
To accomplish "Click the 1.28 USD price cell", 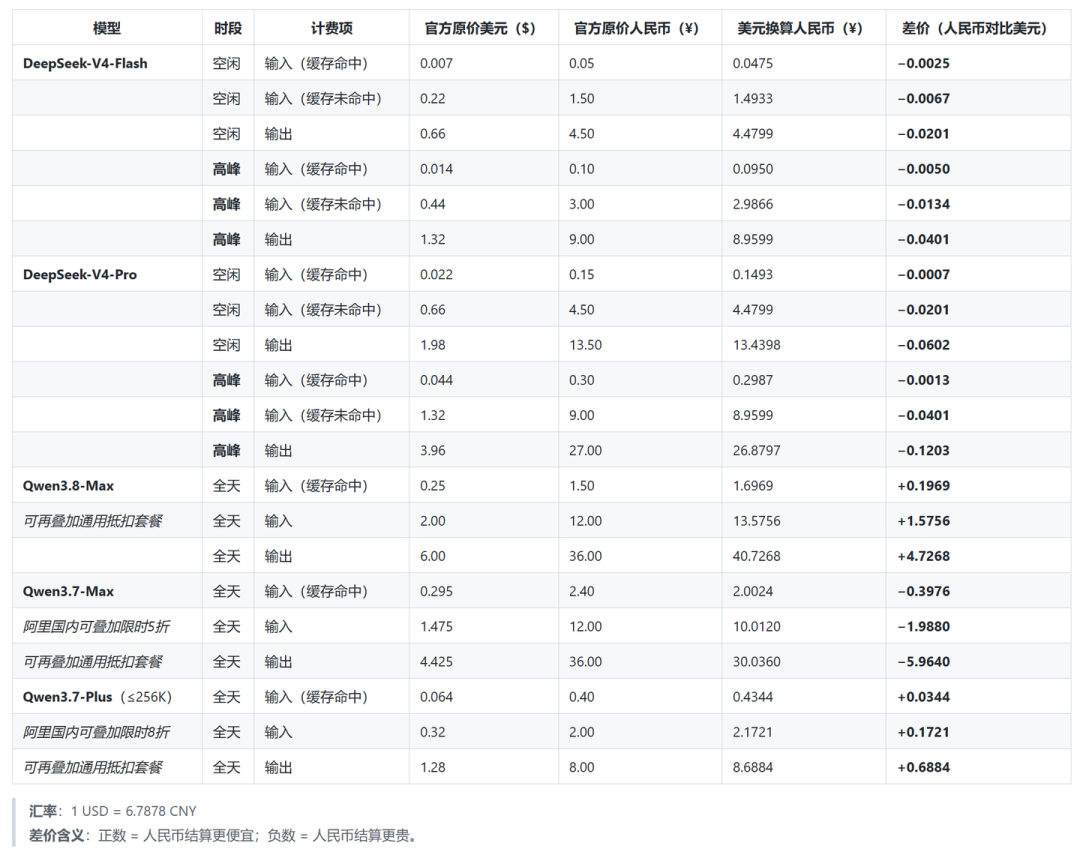I will (433, 767).
